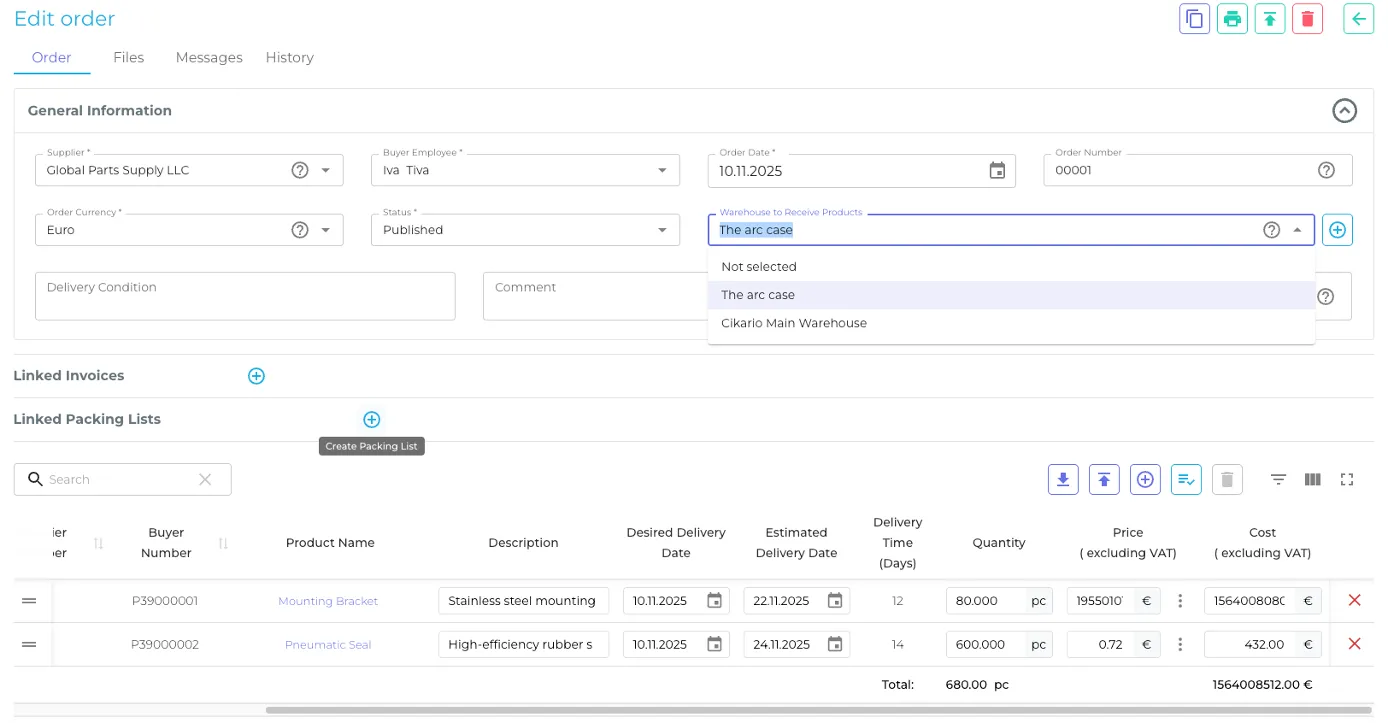Remove the Mounting Bracket row
This screenshot has width=1388, height=724.
tap(1354, 601)
